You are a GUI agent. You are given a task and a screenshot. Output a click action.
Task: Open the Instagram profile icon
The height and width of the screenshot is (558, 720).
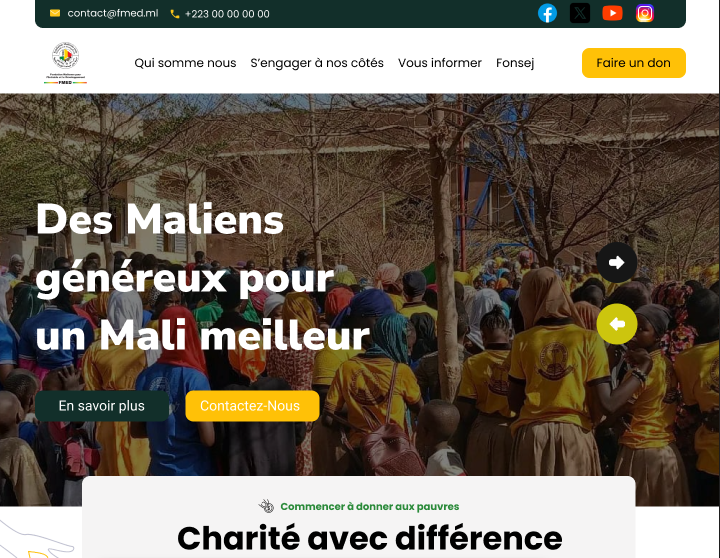click(x=645, y=13)
